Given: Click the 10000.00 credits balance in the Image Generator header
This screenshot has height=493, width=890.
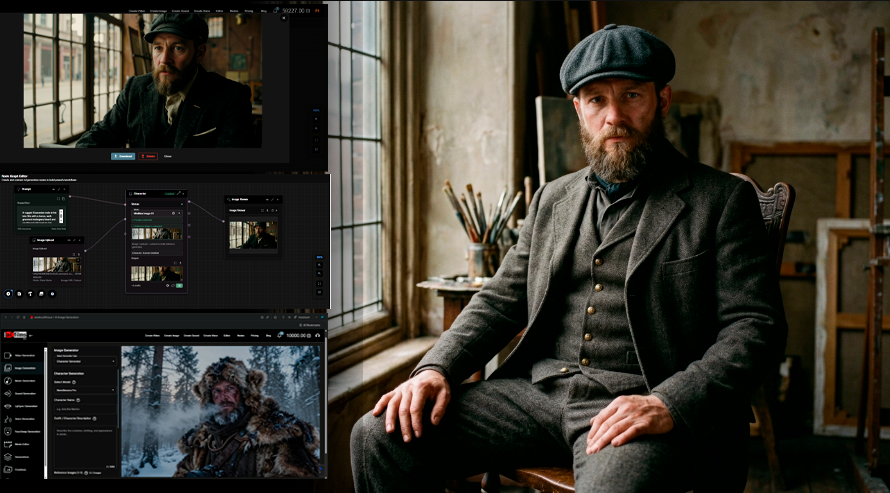Looking at the screenshot, I should coord(298,335).
